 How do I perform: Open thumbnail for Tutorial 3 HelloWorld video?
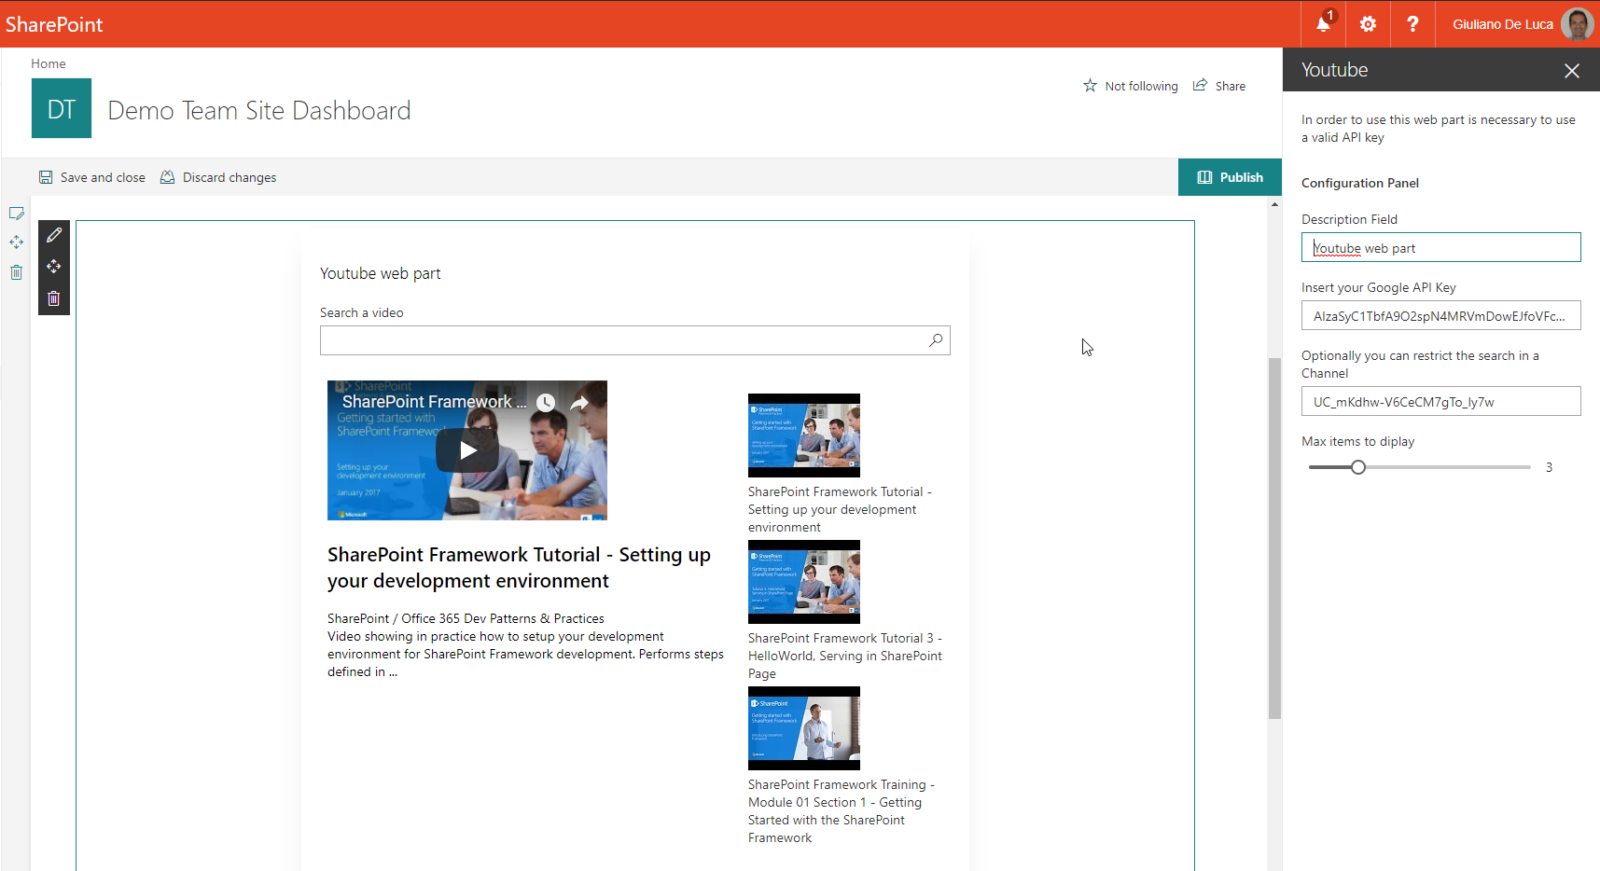pos(804,582)
